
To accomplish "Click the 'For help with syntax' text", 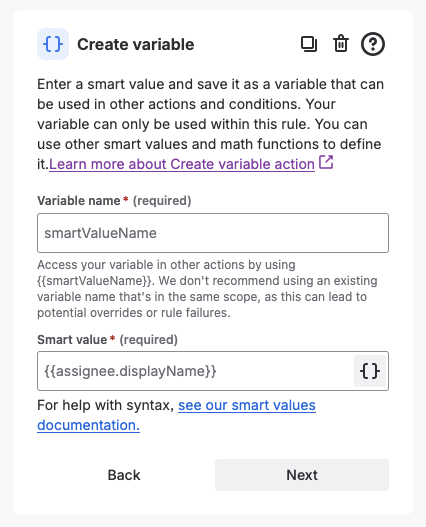I will click(105, 405).
